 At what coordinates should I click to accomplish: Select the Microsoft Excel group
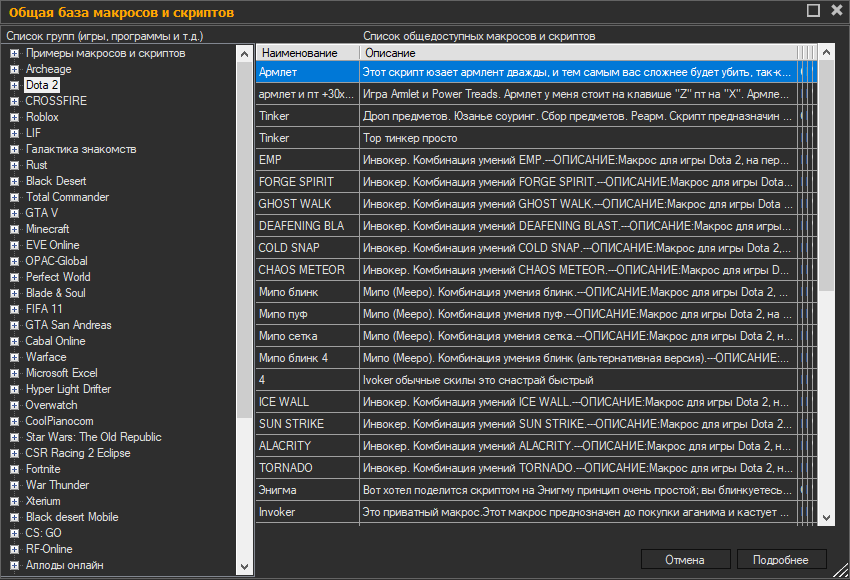click(62, 373)
